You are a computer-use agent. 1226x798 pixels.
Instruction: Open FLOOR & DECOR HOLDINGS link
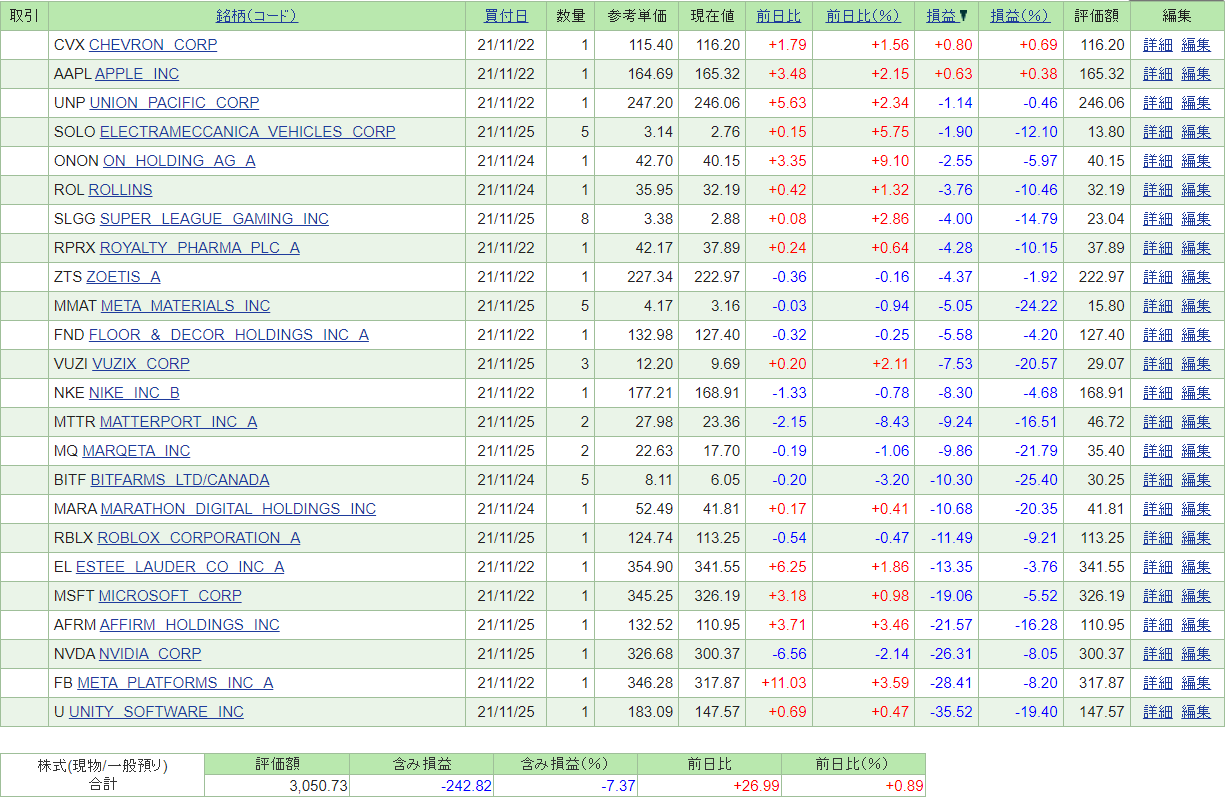(x=229, y=335)
